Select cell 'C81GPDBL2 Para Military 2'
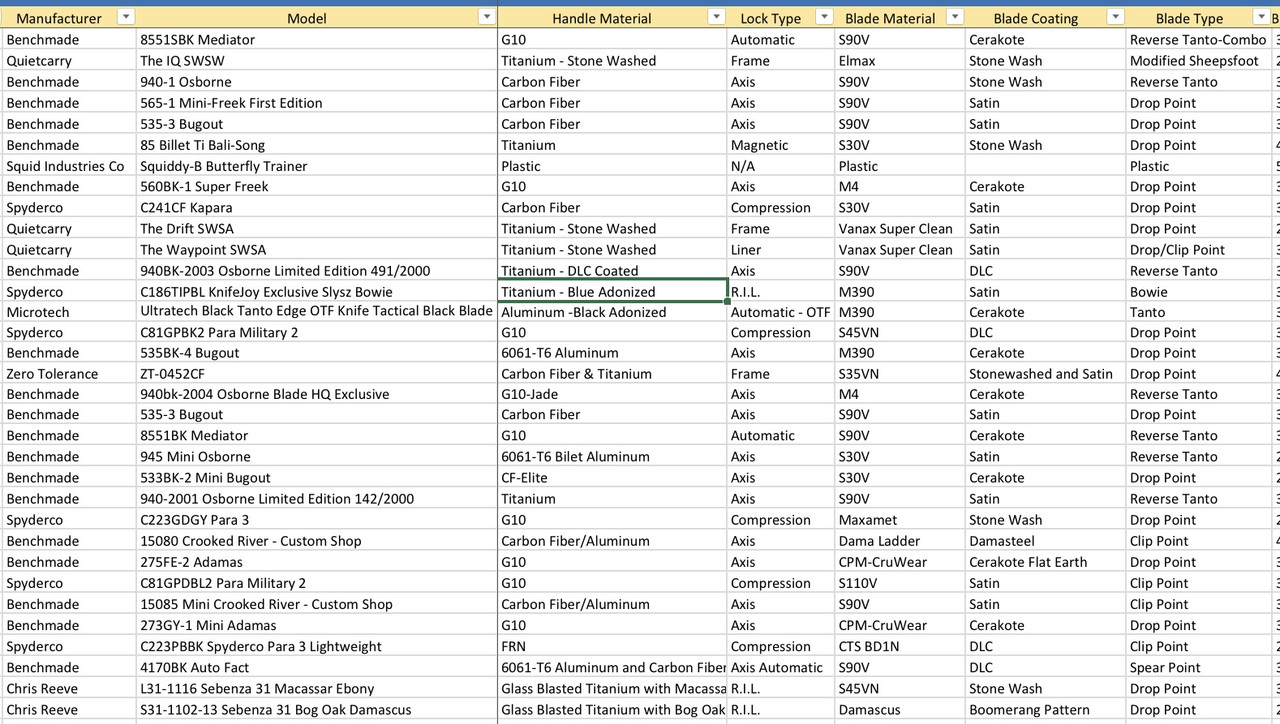The width and height of the screenshot is (1280, 724). 317,583
